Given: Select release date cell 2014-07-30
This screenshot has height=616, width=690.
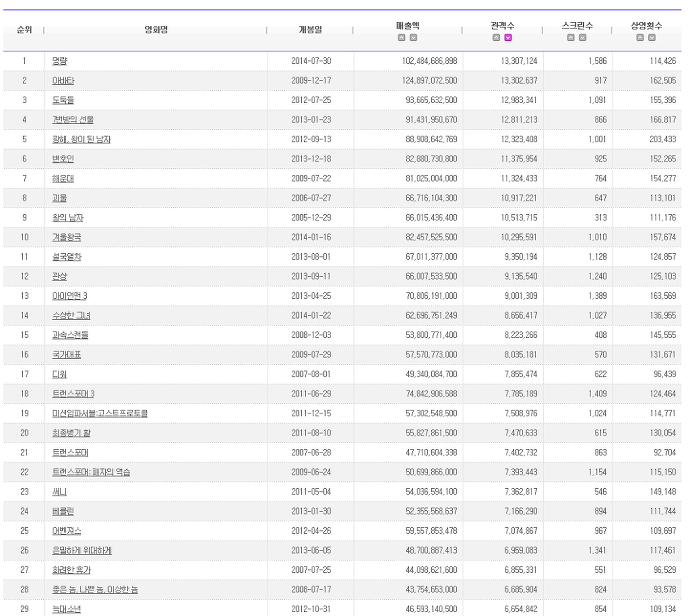Looking at the screenshot, I should click(x=311, y=61).
